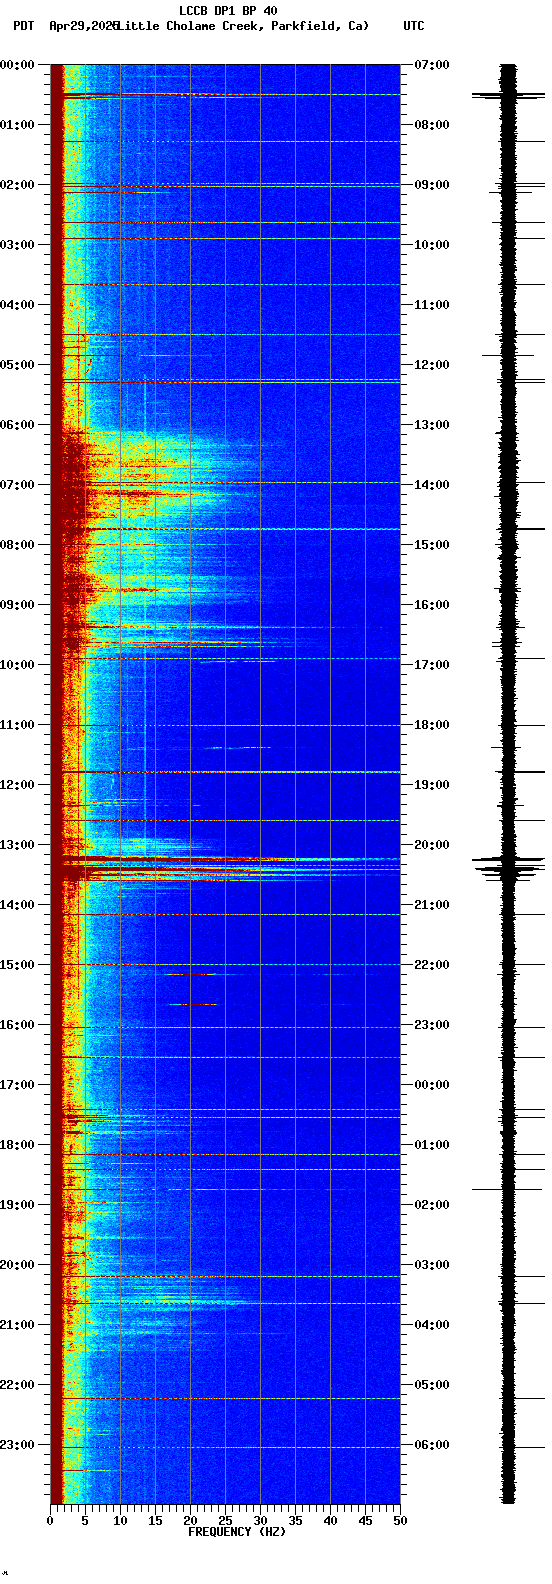
Task: Click the PDT time label '12:00'
Action: [x=17, y=785]
